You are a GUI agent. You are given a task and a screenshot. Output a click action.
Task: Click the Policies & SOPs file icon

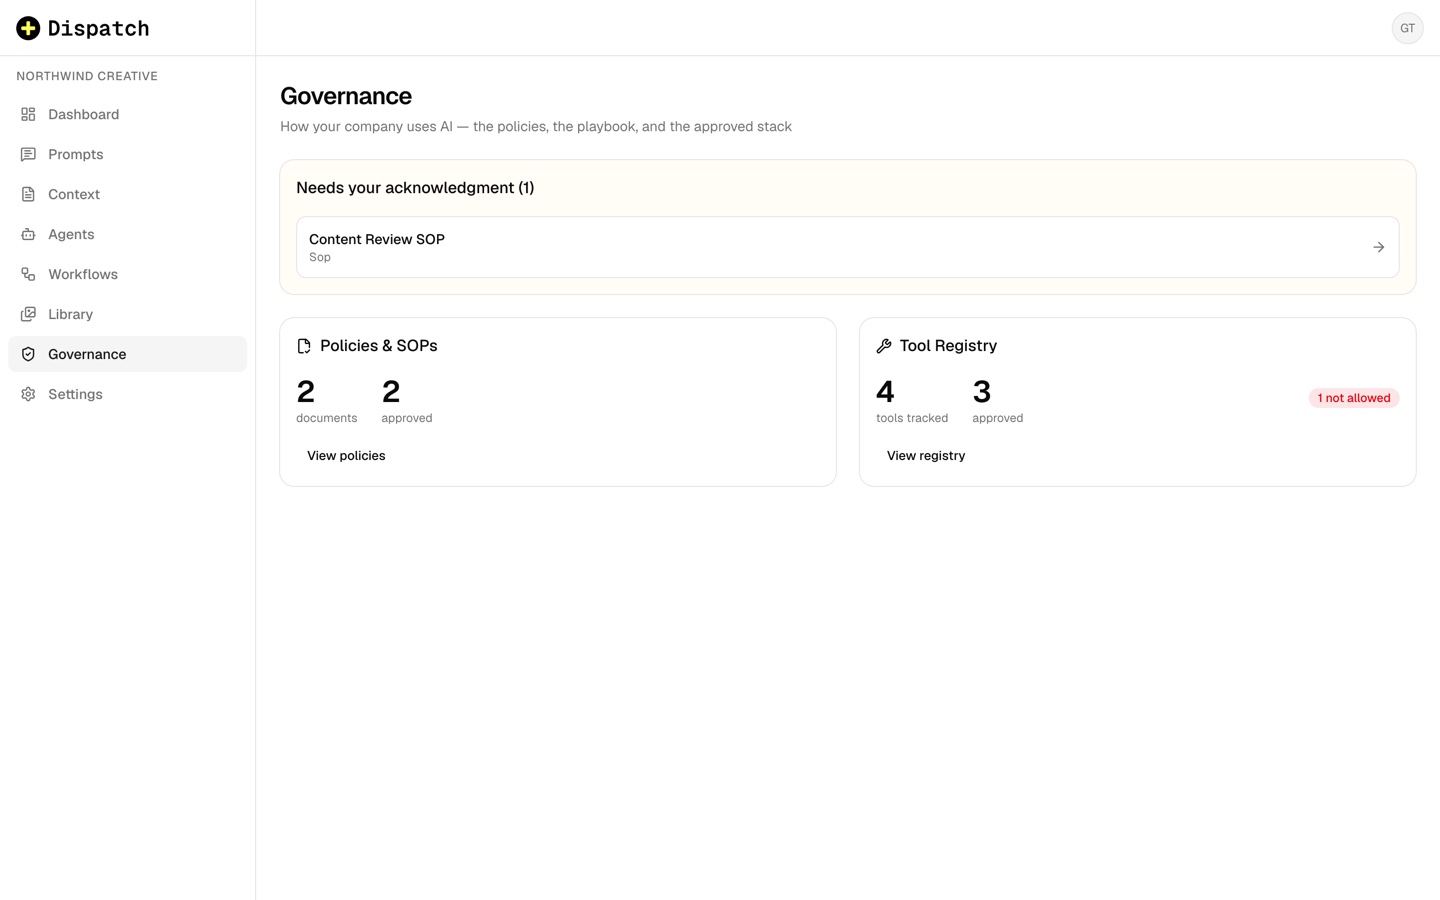[304, 346]
